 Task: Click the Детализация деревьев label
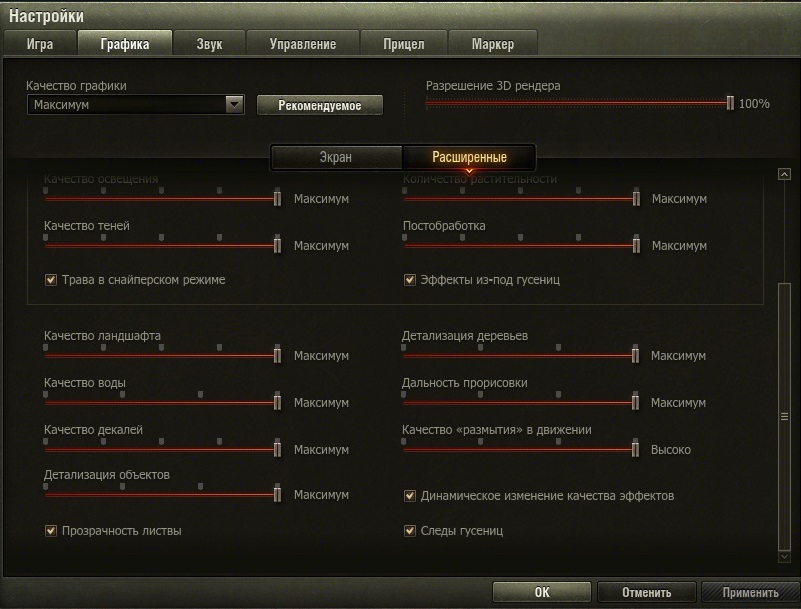pyautogui.click(x=465, y=336)
